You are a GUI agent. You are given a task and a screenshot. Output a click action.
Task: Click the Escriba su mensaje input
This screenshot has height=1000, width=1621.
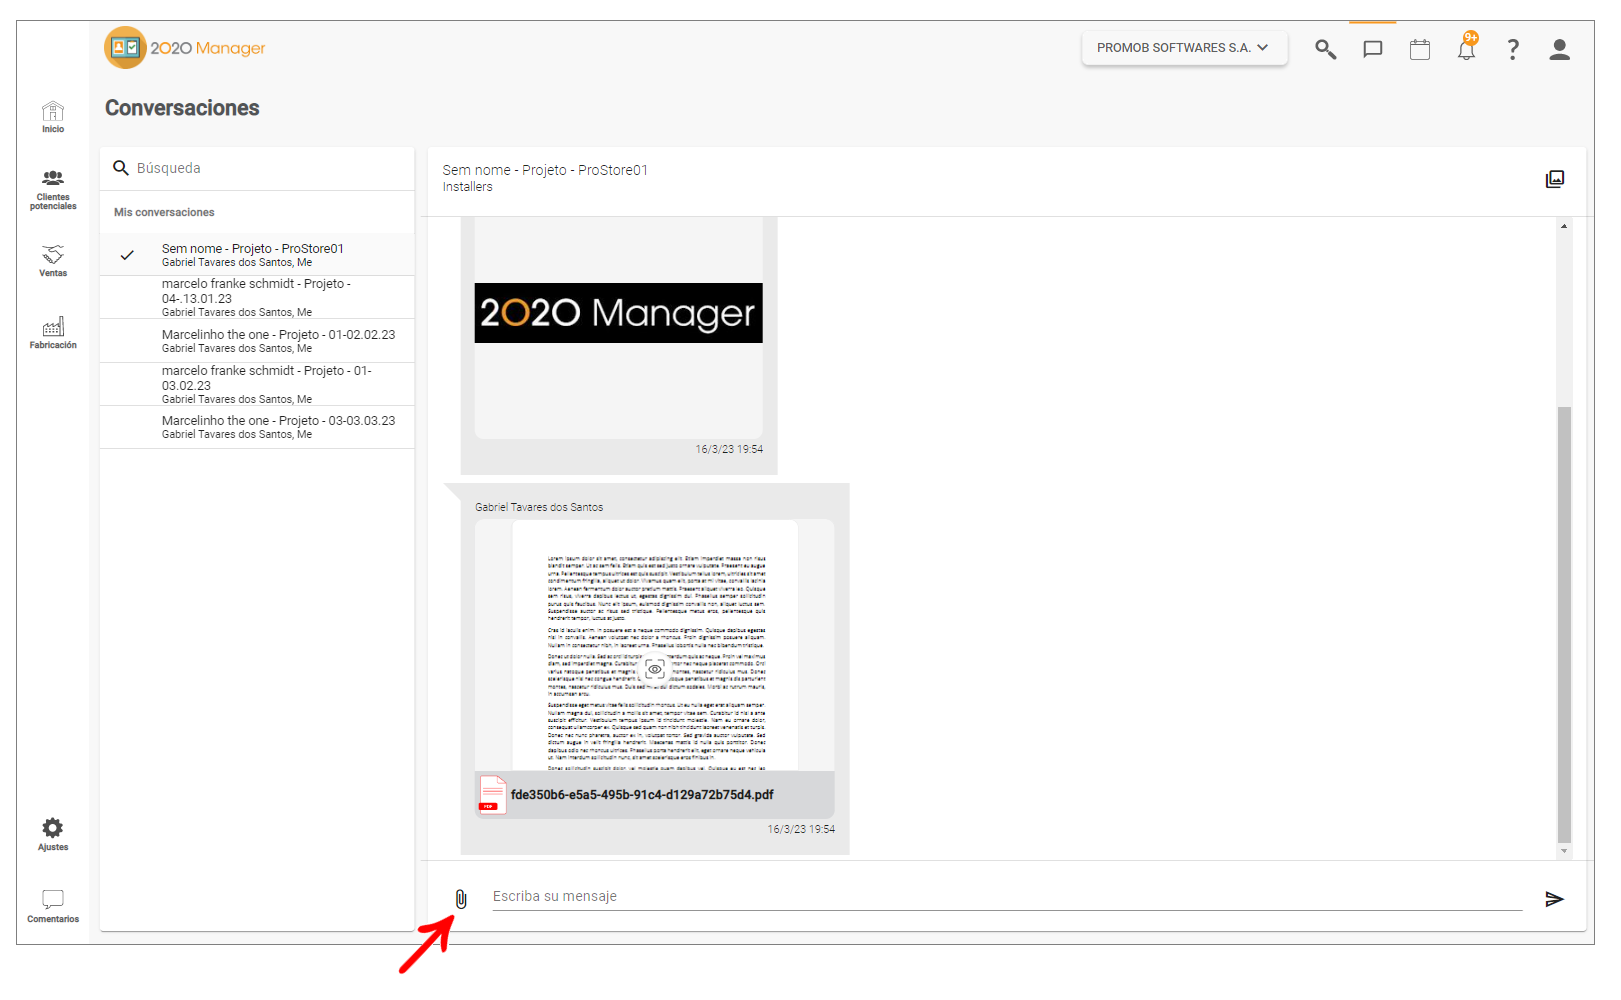click(1007, 897)
